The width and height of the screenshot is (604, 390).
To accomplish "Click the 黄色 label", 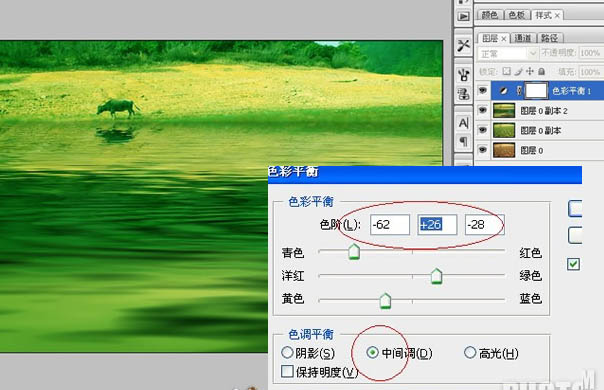I will (293, 298).
